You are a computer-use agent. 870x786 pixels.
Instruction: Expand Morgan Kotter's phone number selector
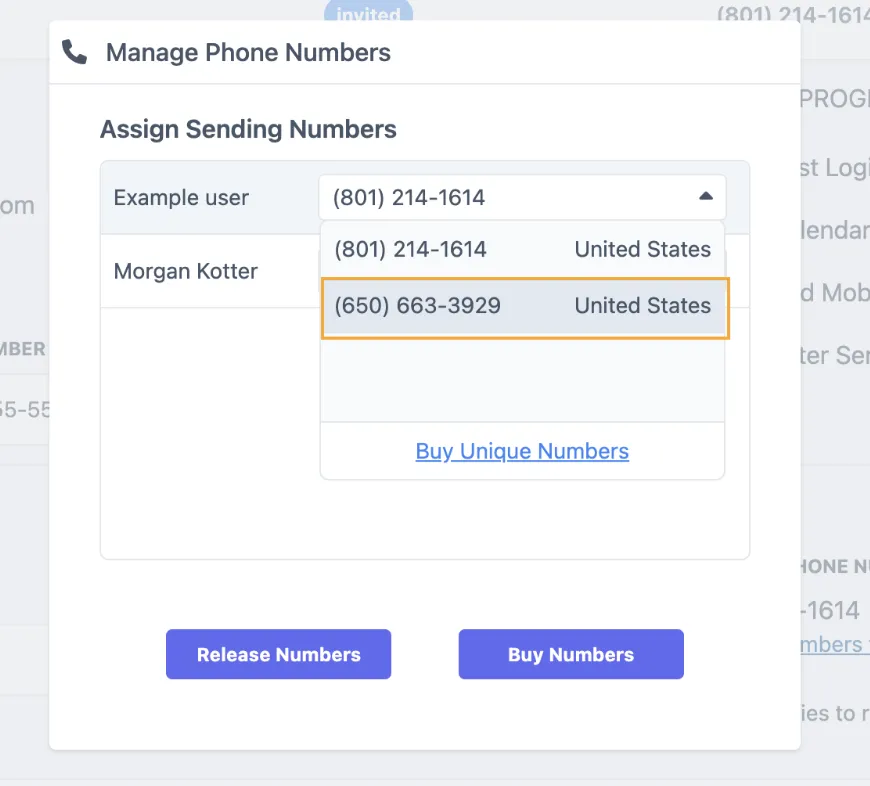tap(520, 270)
